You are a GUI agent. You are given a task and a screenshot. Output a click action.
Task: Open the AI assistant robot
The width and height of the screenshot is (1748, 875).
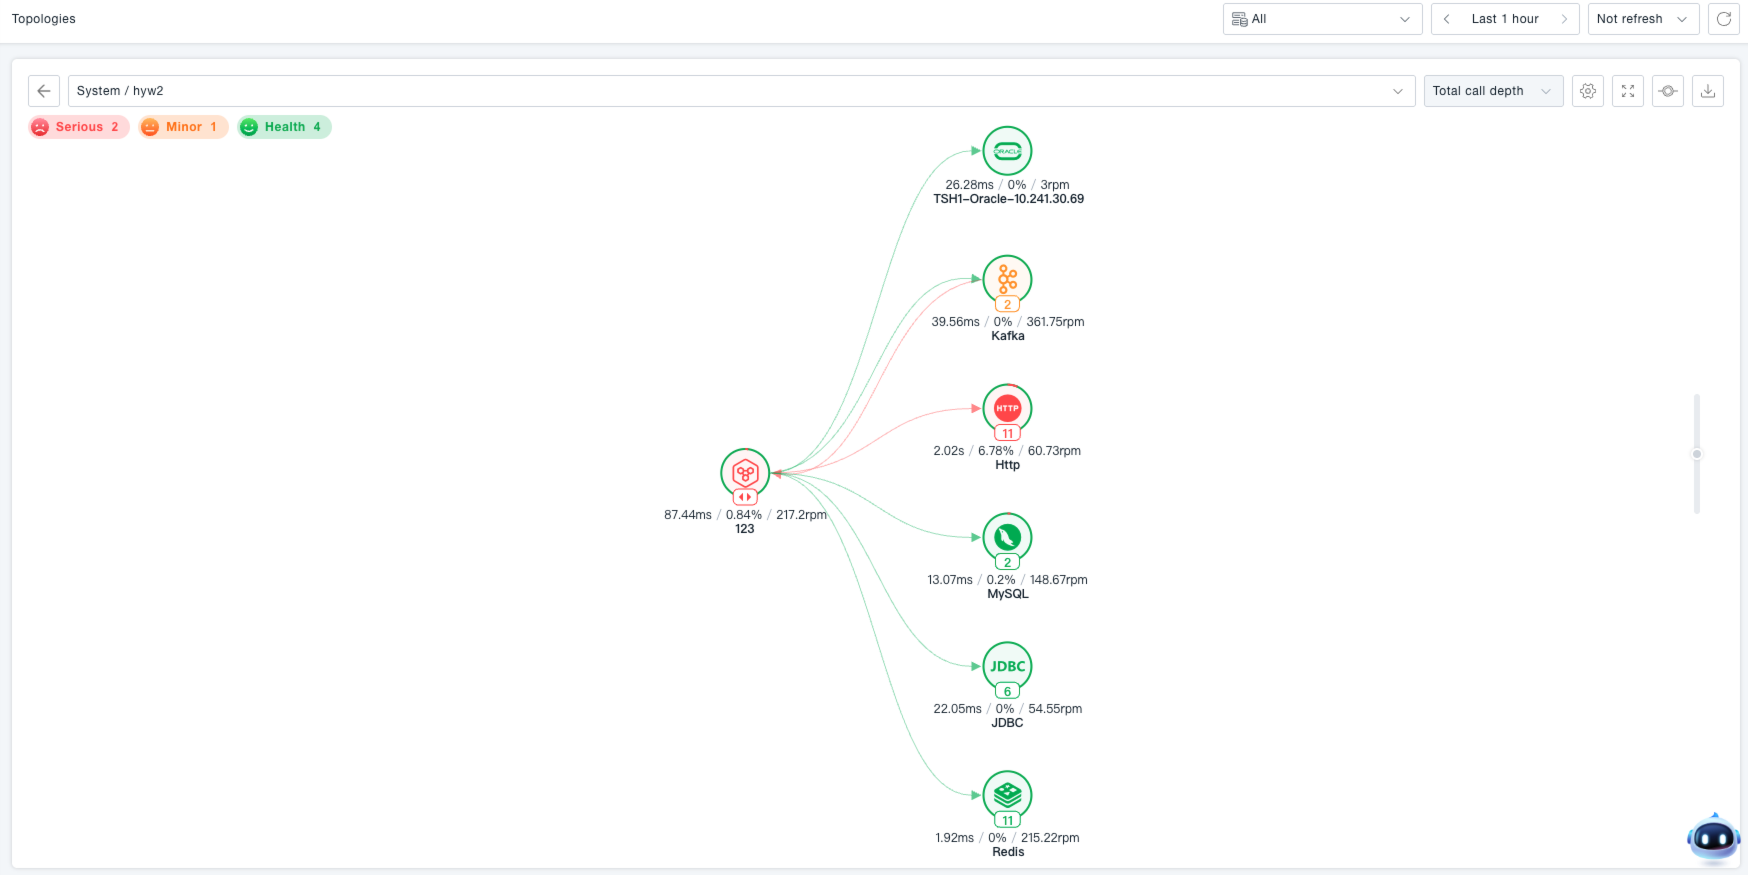pos(1713,838)
